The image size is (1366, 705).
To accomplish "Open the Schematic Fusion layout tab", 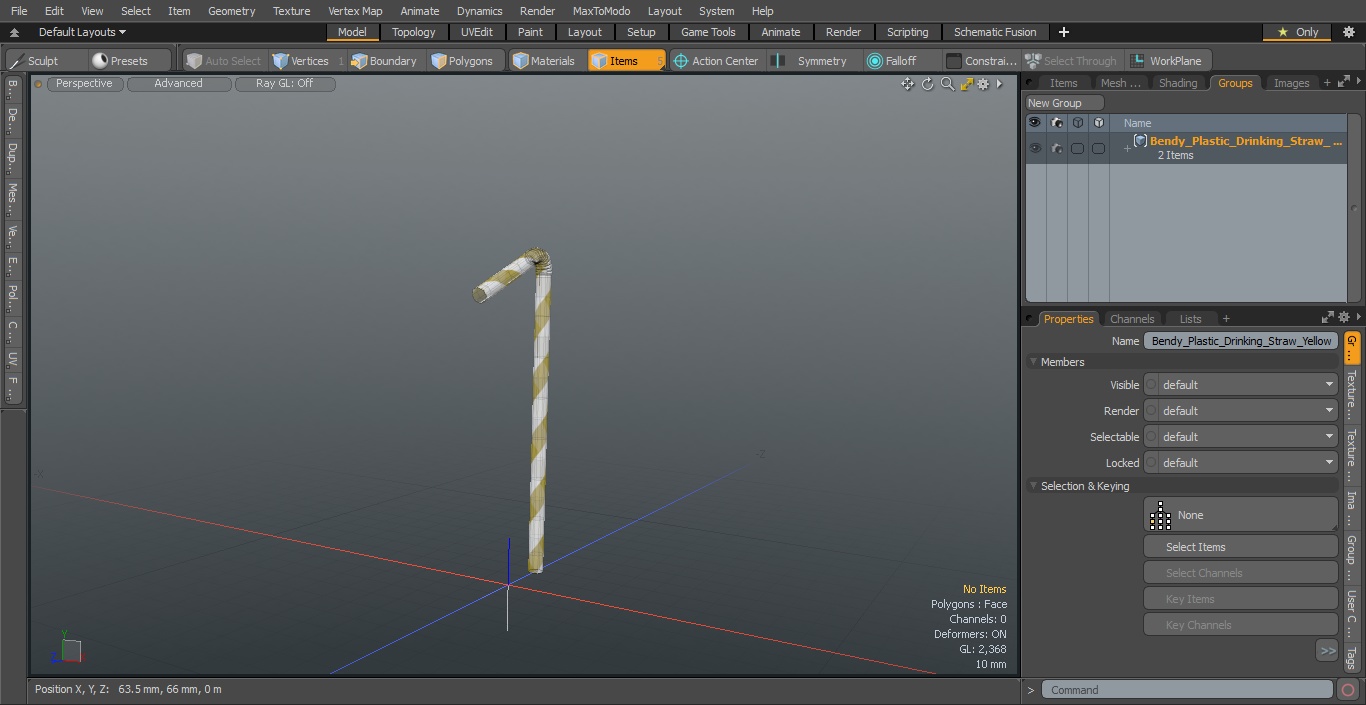I will [x=995, y=32].
